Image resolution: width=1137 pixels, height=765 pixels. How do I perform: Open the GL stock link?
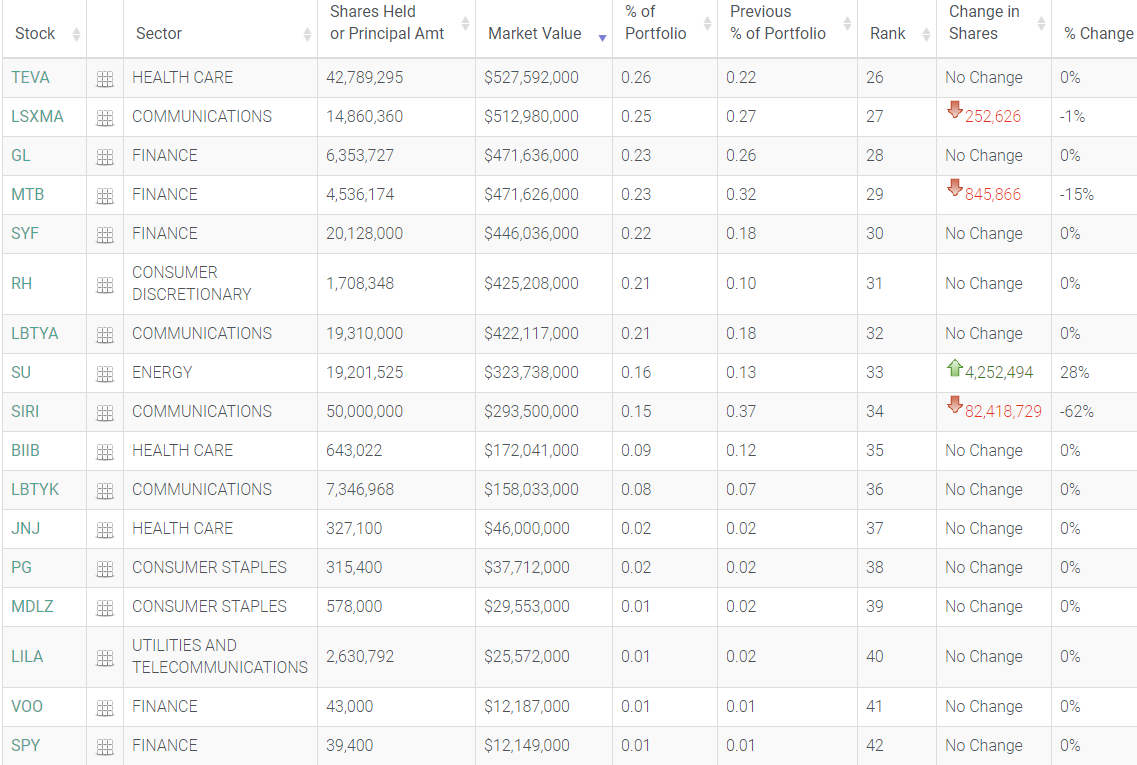point(21,156)
